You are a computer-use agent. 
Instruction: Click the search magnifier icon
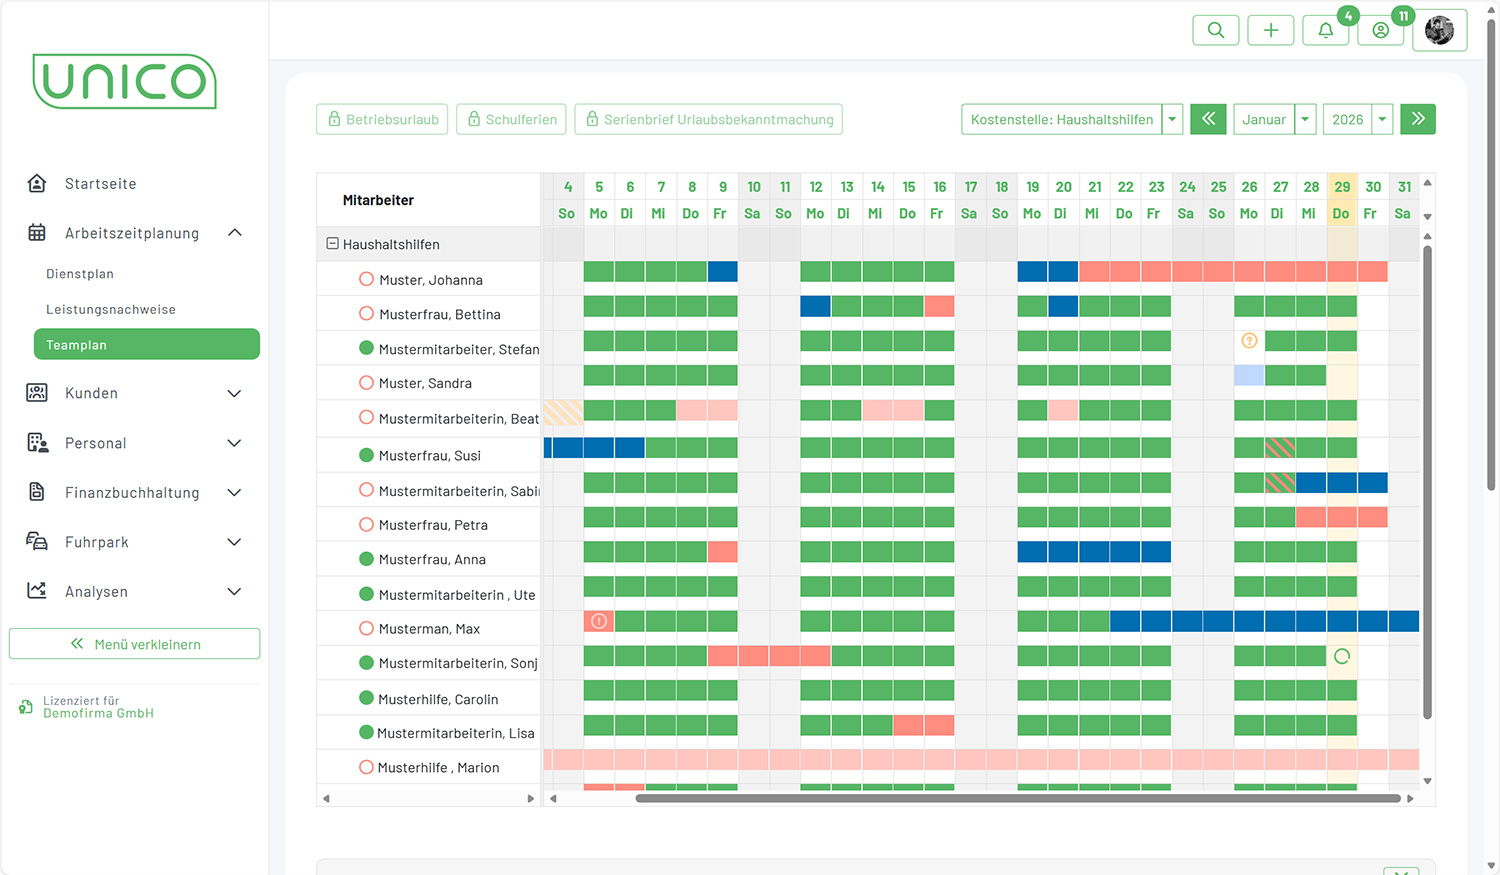click(1215, 30)
